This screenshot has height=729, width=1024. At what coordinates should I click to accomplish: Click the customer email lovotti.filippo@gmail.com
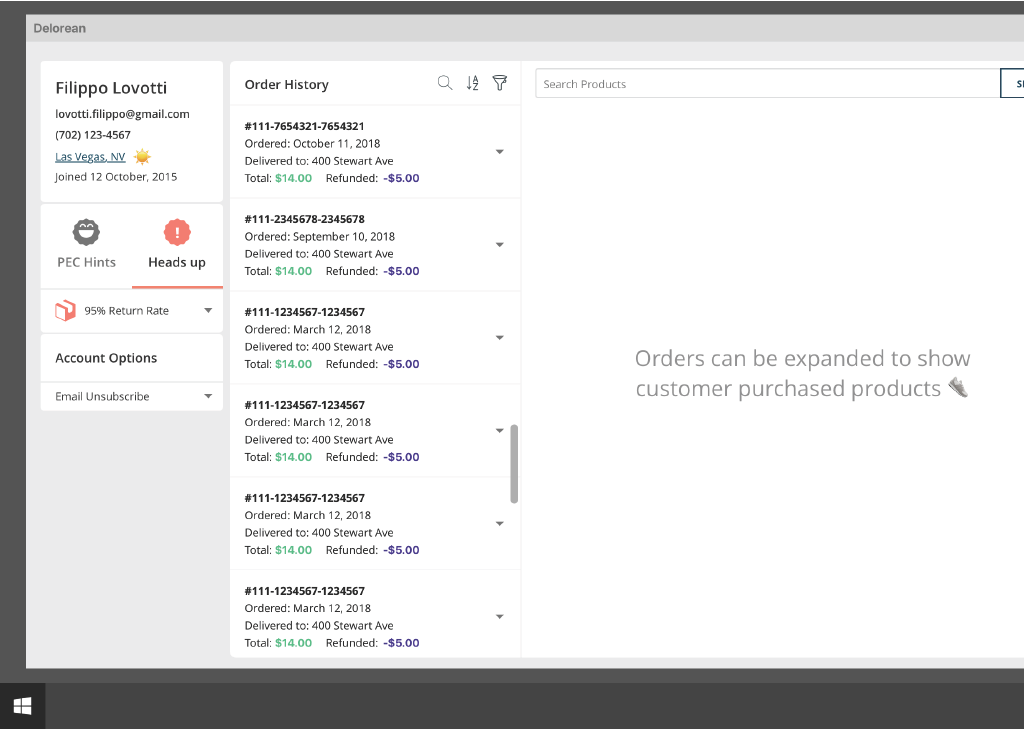click(x=122, y=114)
